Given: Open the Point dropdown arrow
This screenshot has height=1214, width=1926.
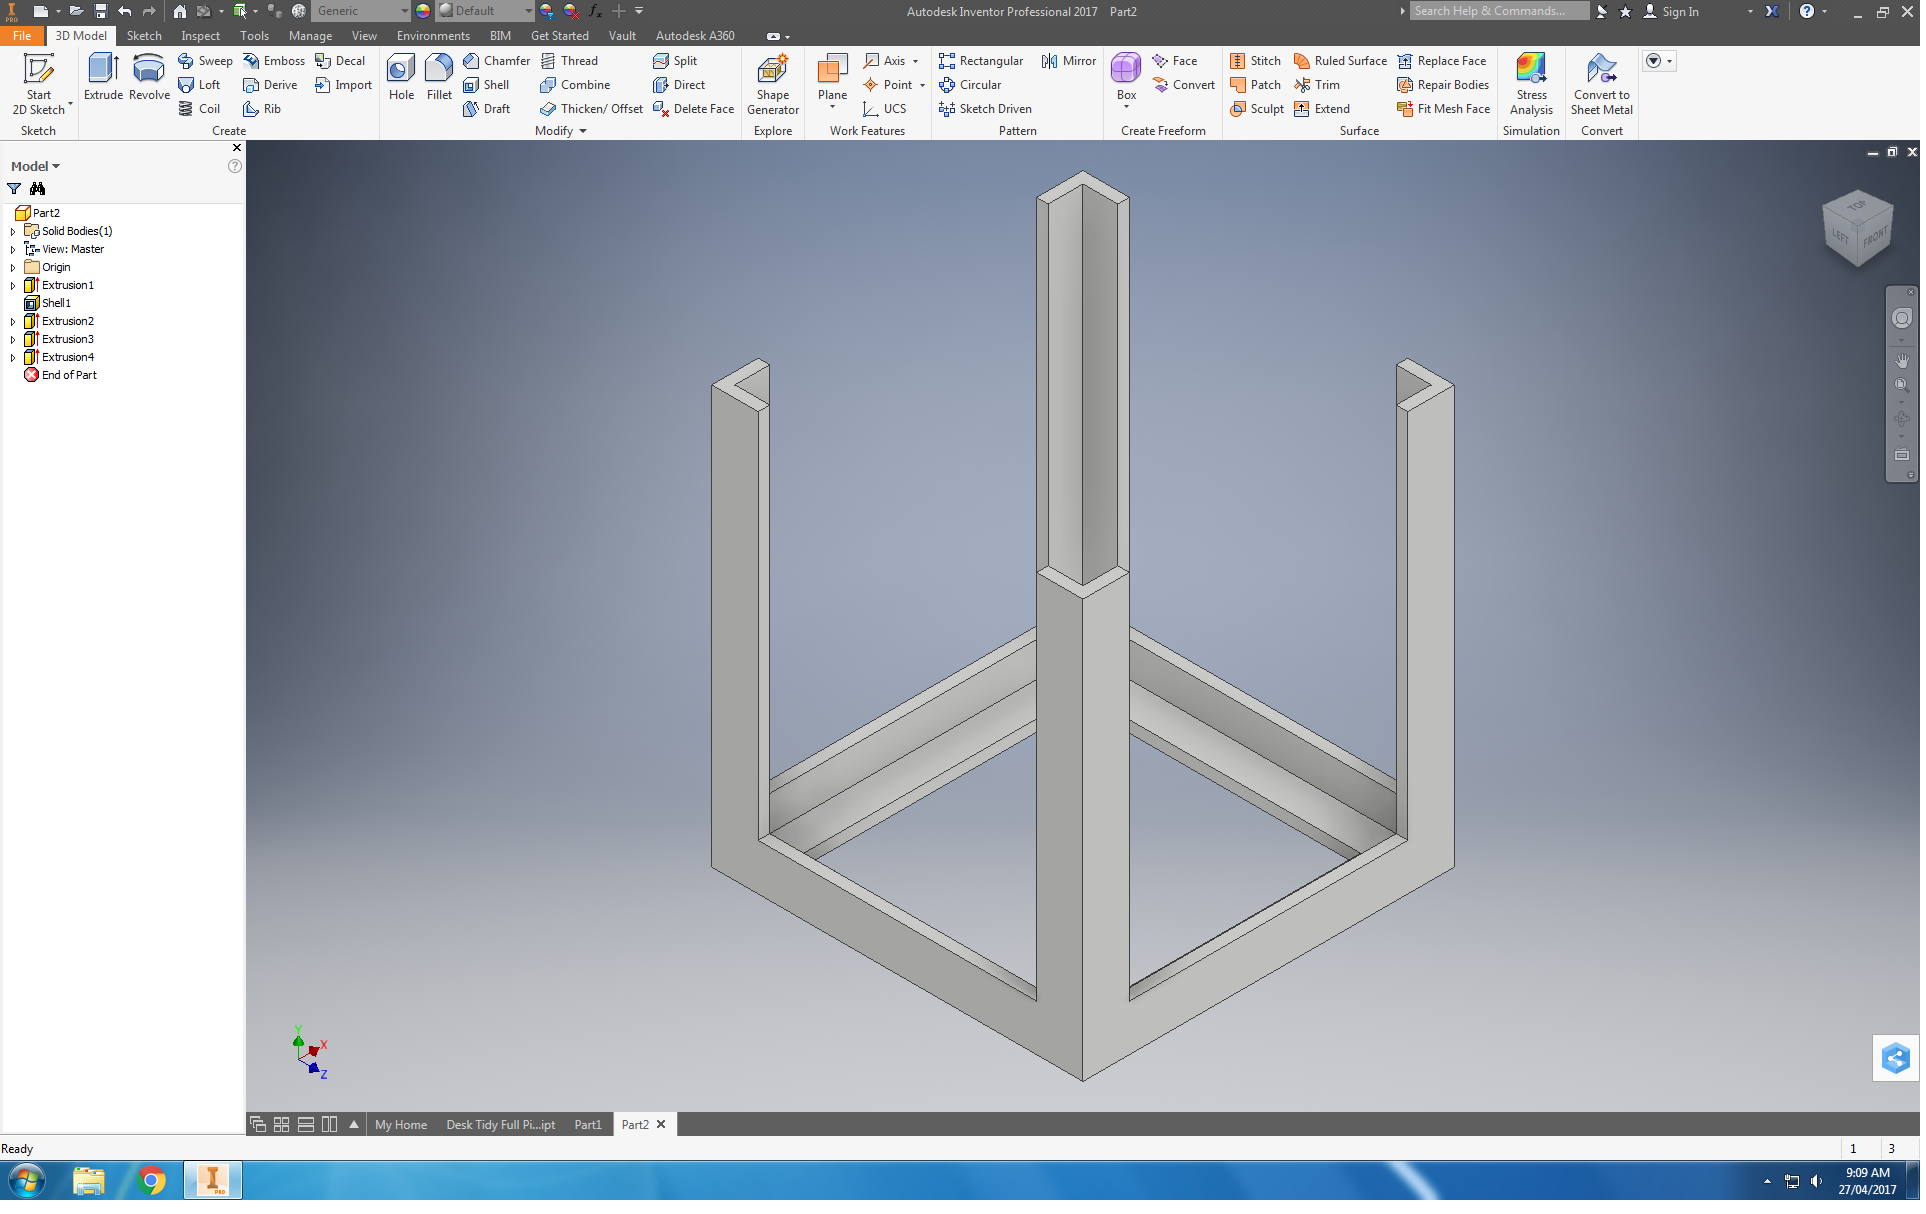Looking at the screenshot, I should coord(922,85).
